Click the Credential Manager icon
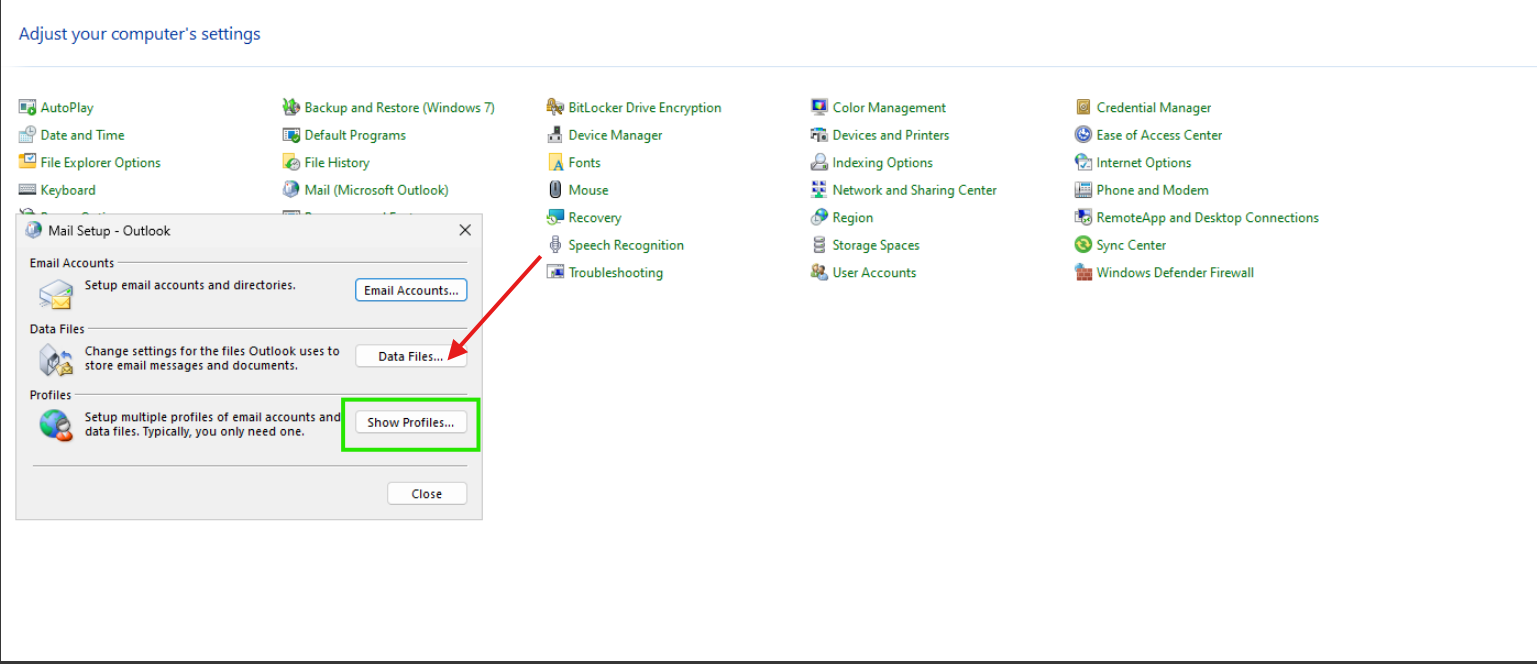This screenshot has width=1537, height=664. pos(1083,107)
